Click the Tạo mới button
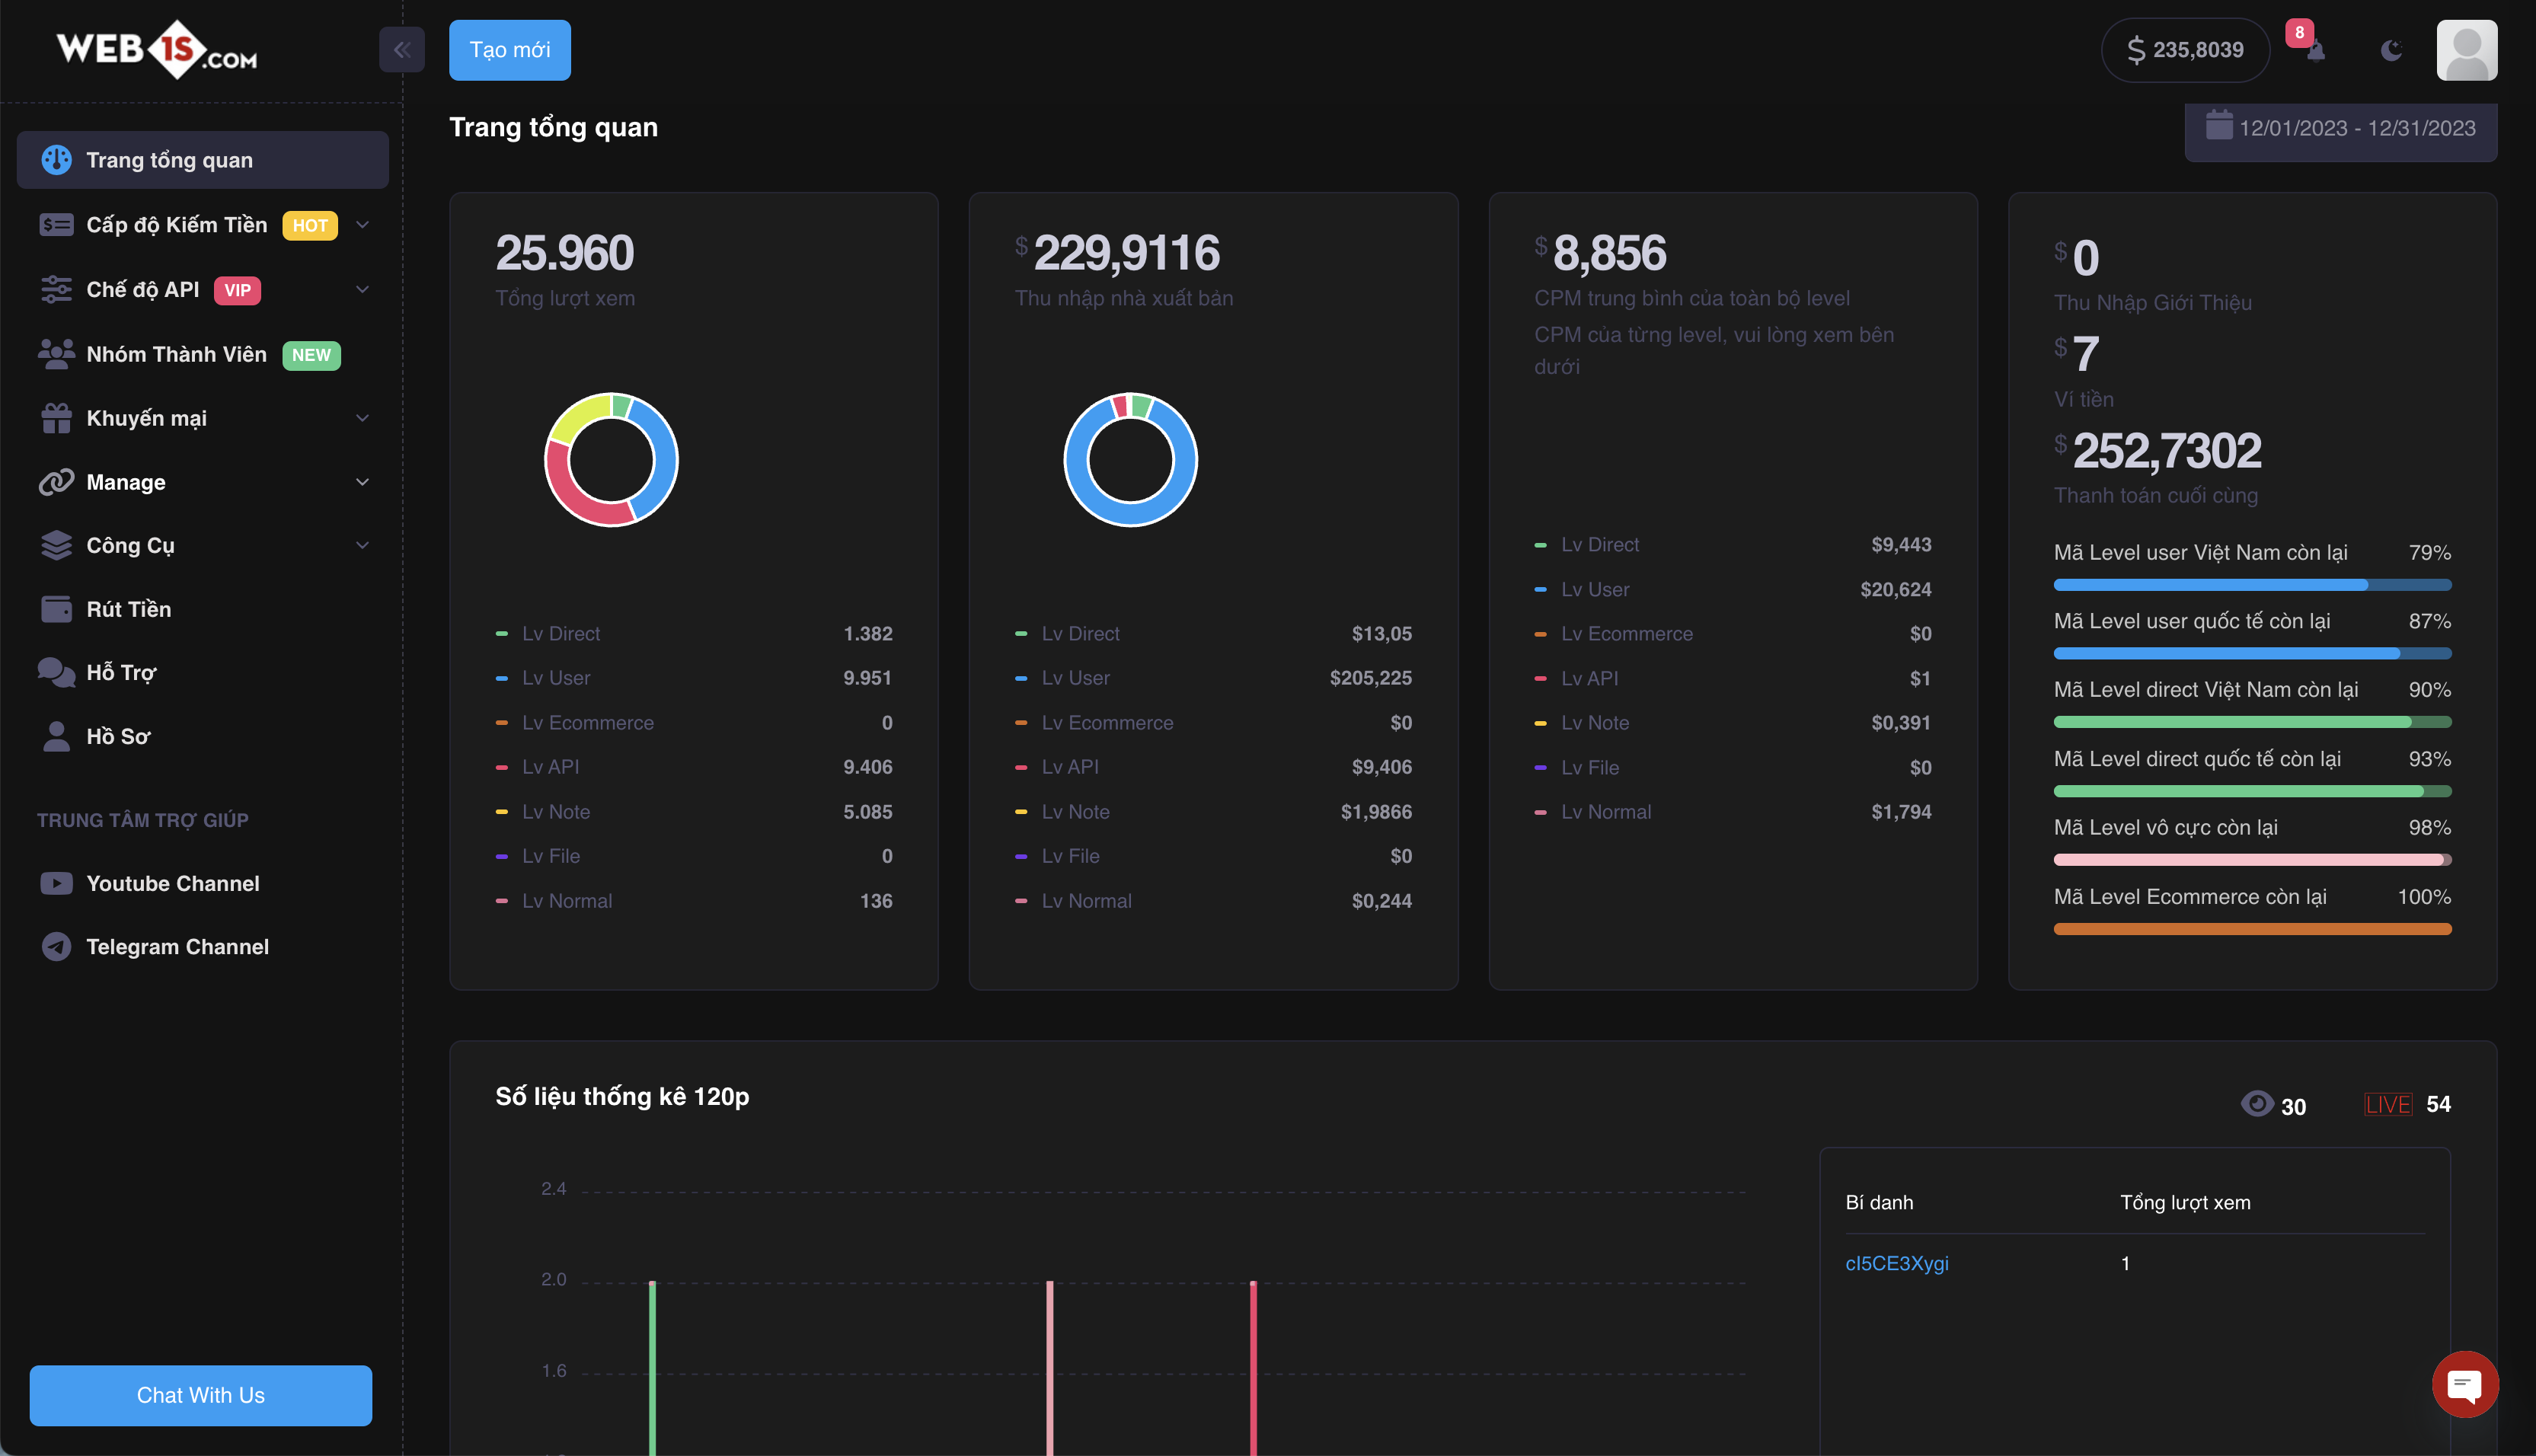The width and height of the screenshot is (2536, 1456). (510, 50)
